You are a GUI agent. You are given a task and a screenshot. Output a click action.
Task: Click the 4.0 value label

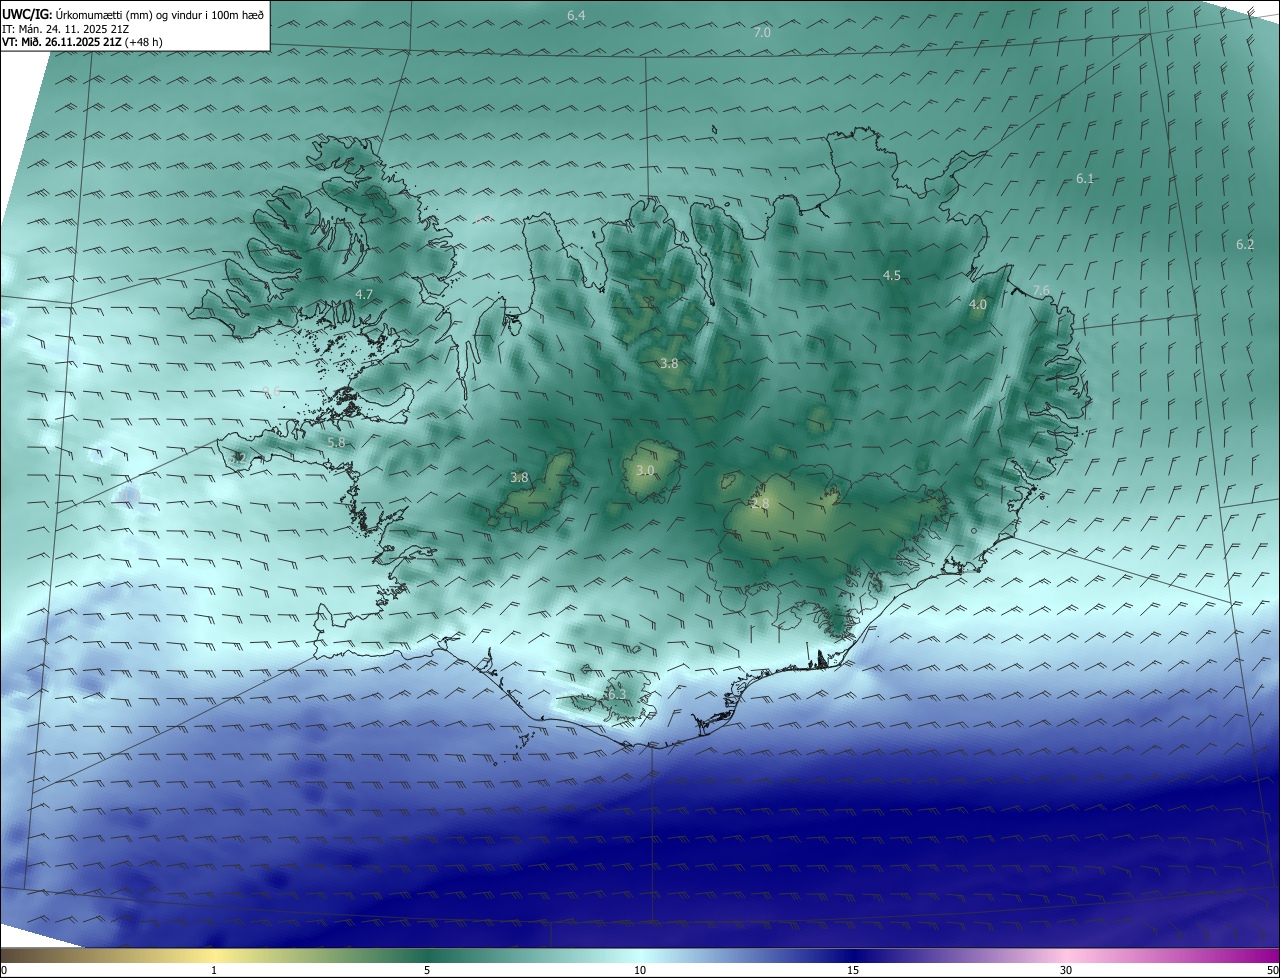pyautogui.click(x=978, y=304)
